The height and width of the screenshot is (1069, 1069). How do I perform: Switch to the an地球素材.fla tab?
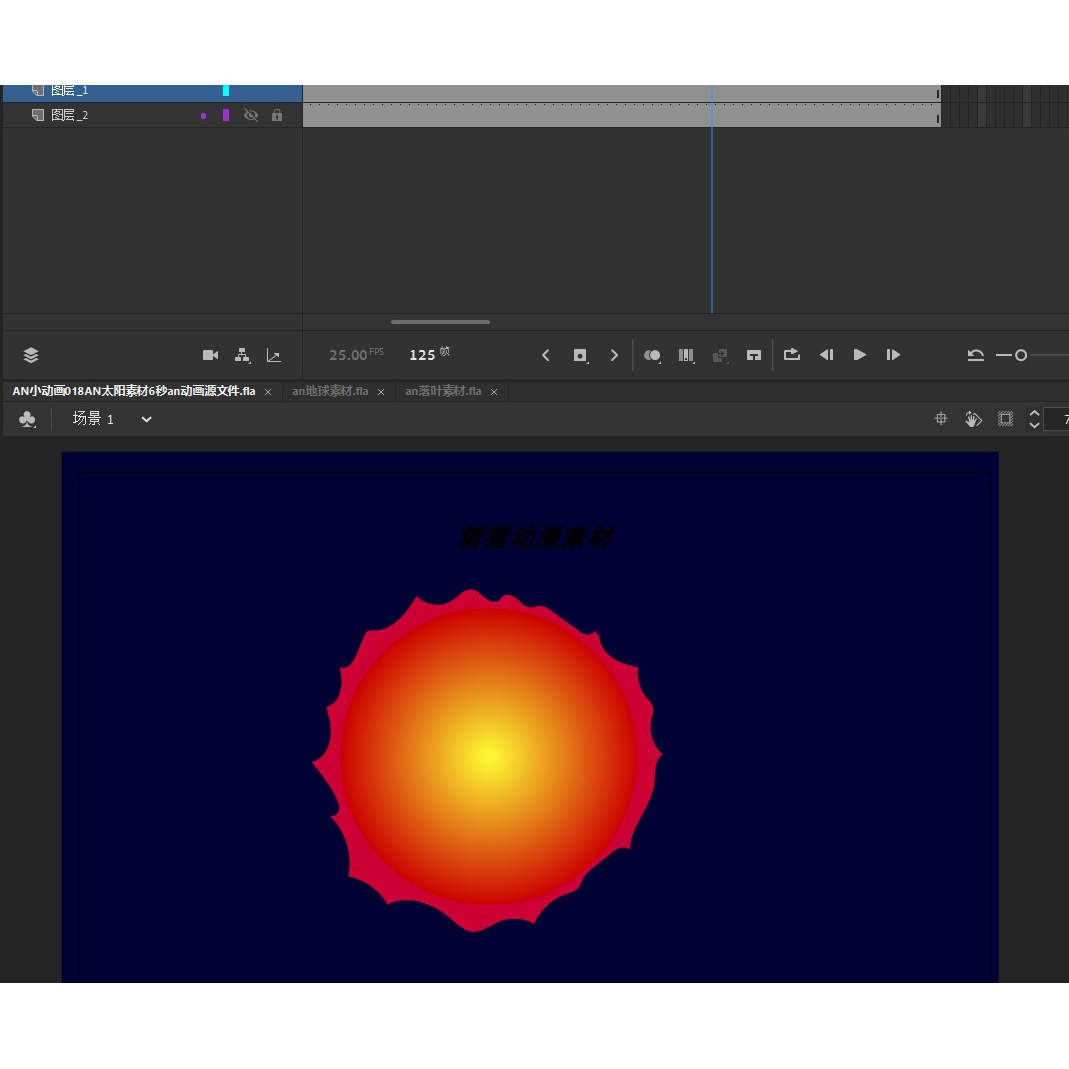pos(330,391)
